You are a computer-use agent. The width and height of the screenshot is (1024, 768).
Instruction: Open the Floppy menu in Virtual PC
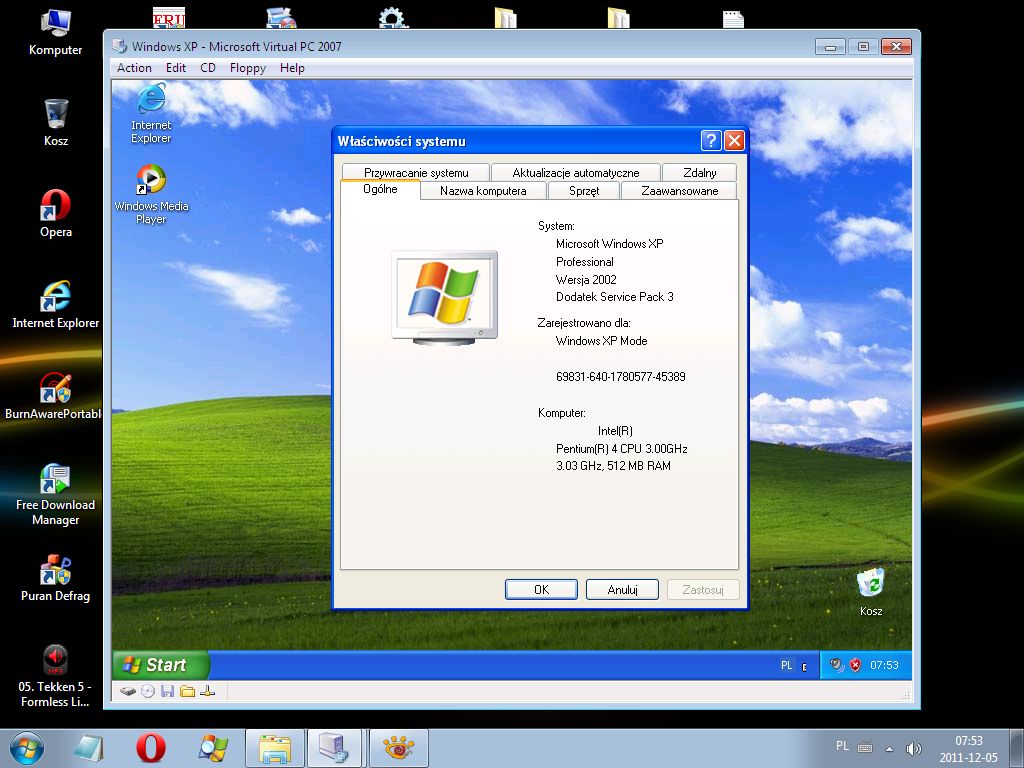(248, 68)
